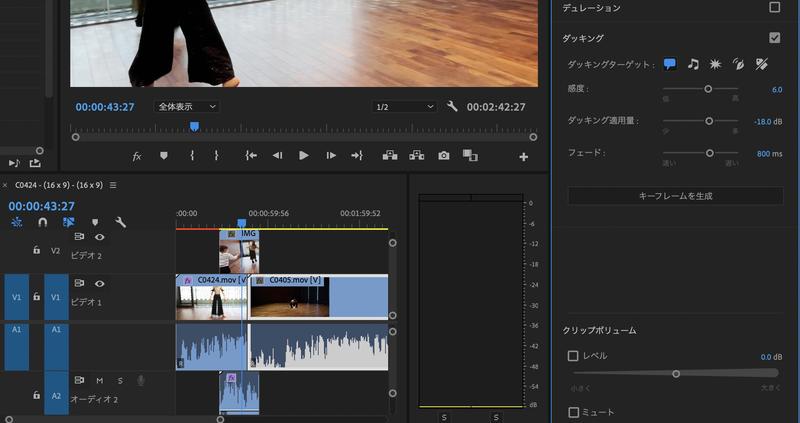Click the キーフレームを生成 button
The height and width of the screenshot is (423, 800).
click(x=675, y=196)
